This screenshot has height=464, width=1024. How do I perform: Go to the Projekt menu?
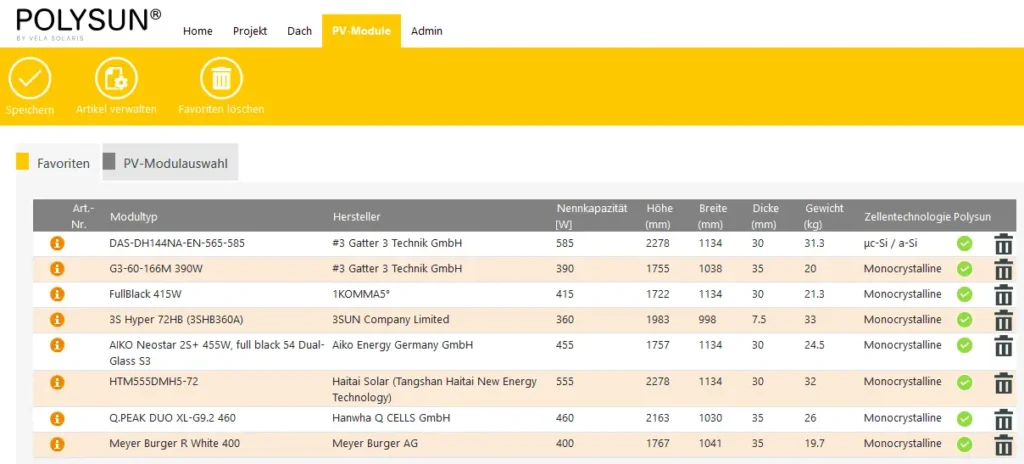point(250,31)
